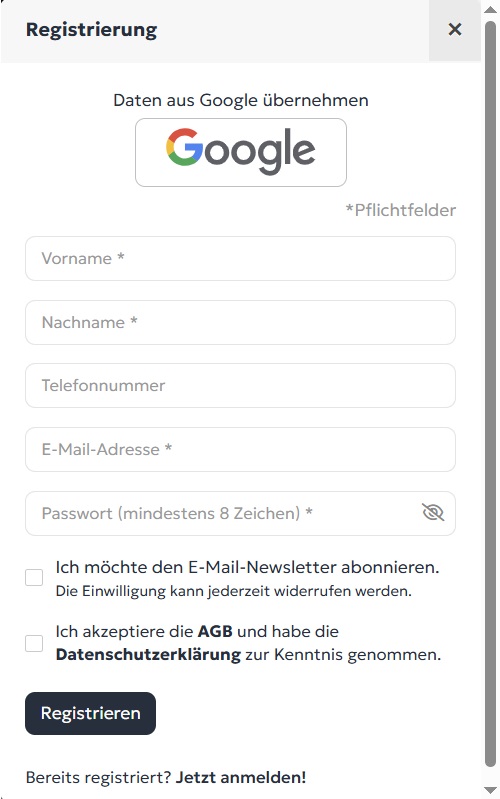Screen dimensions: 500x799
Task: Click the Google sign-in button
Action: (241, 152)
